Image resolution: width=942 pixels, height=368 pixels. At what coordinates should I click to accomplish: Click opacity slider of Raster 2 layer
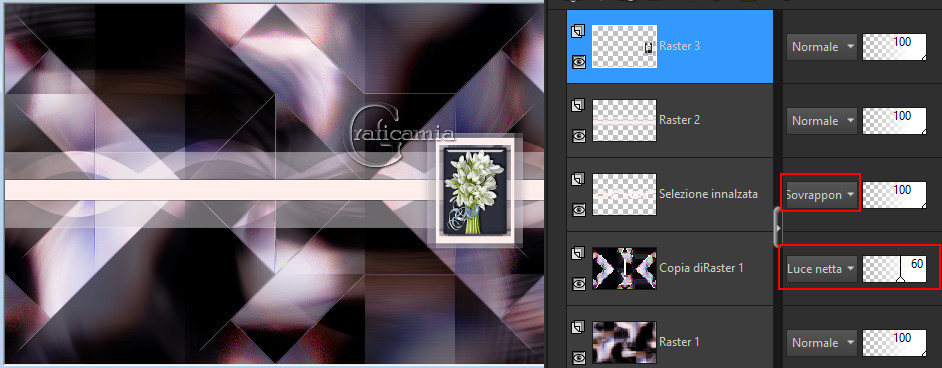(894, 121)
